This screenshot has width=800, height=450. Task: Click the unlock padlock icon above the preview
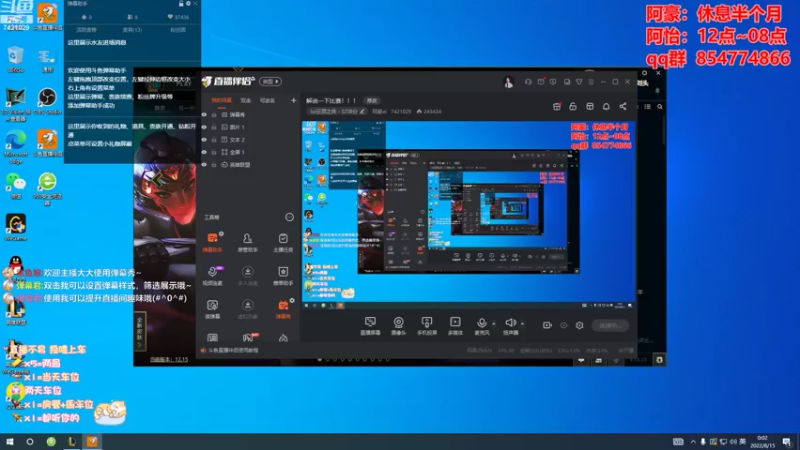(573, 106)
